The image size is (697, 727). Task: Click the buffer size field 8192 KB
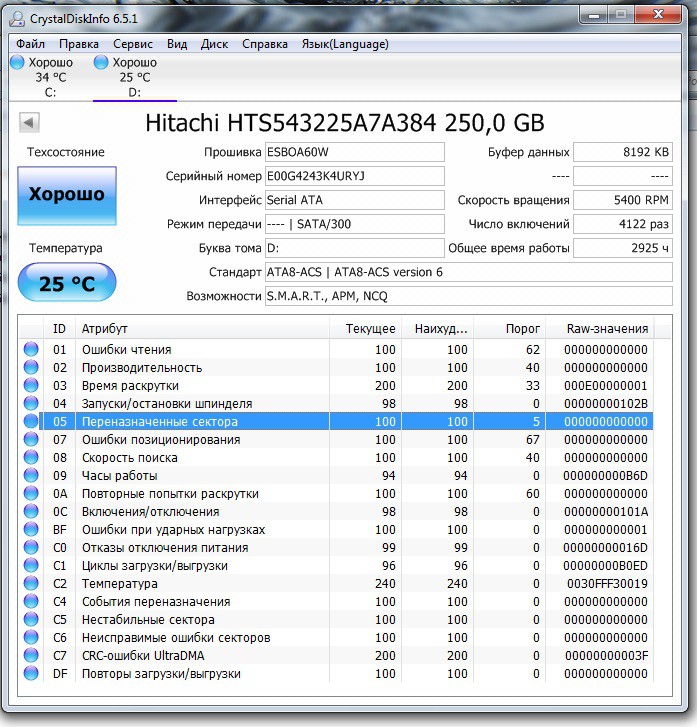point(623,152)
